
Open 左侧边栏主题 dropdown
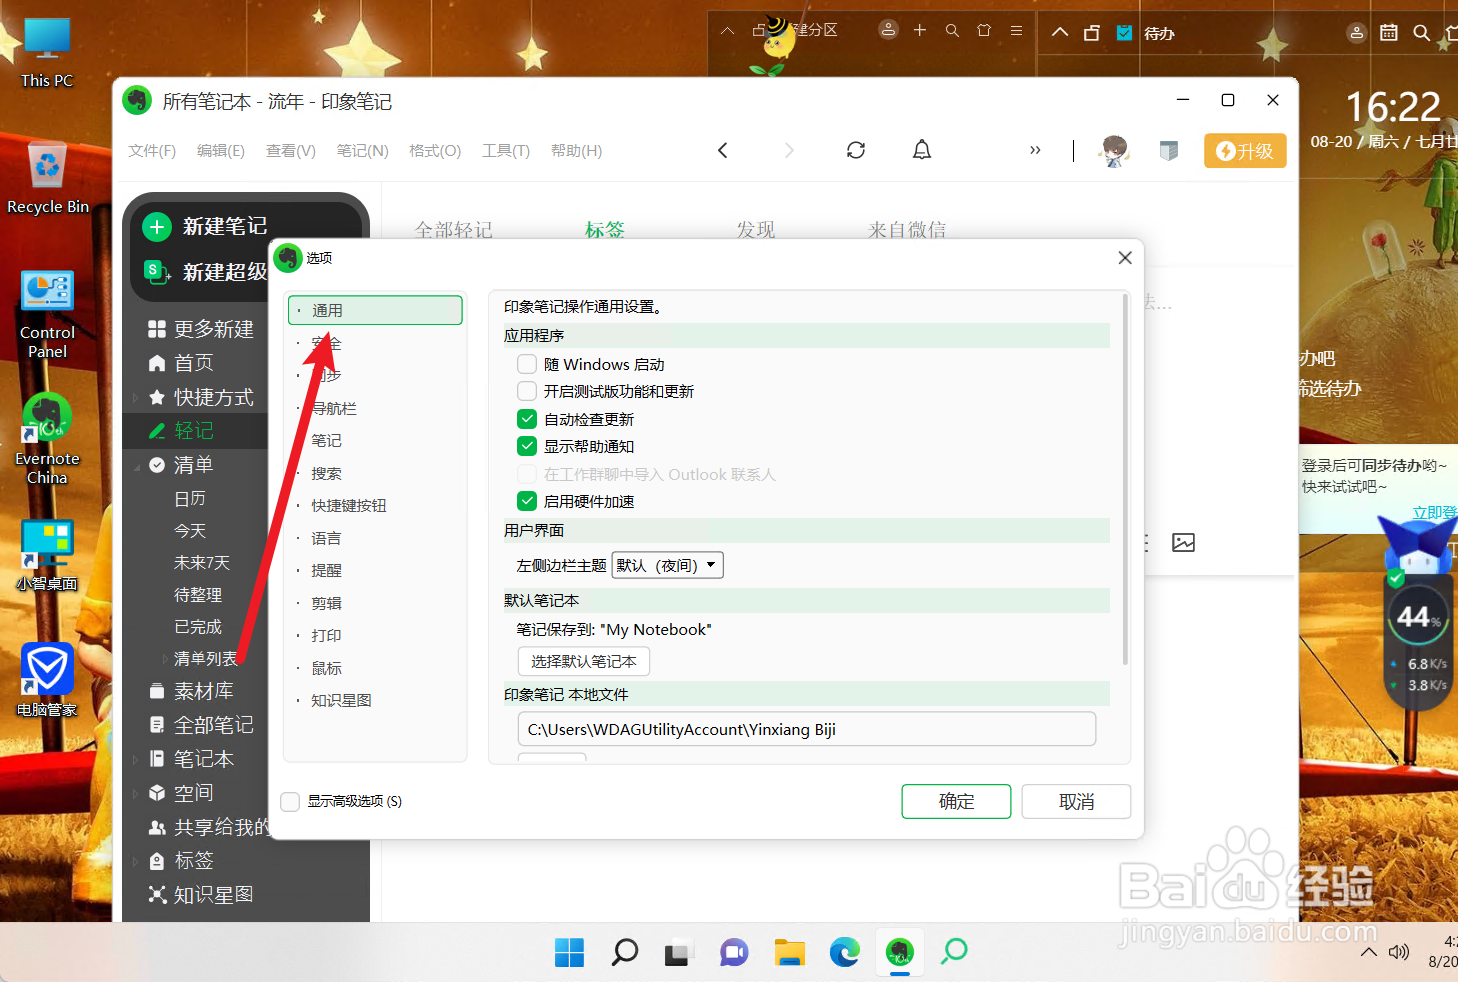tap(668, 565)
